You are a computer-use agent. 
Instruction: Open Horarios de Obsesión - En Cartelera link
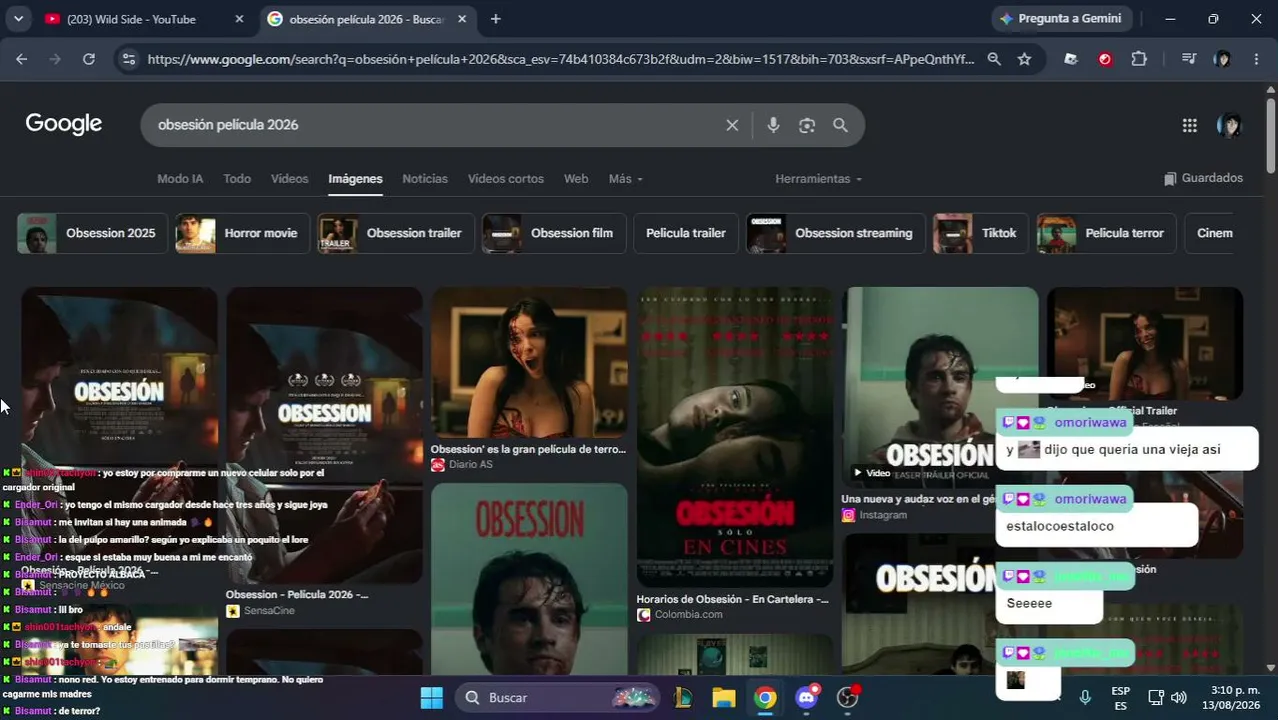(733, 599)
